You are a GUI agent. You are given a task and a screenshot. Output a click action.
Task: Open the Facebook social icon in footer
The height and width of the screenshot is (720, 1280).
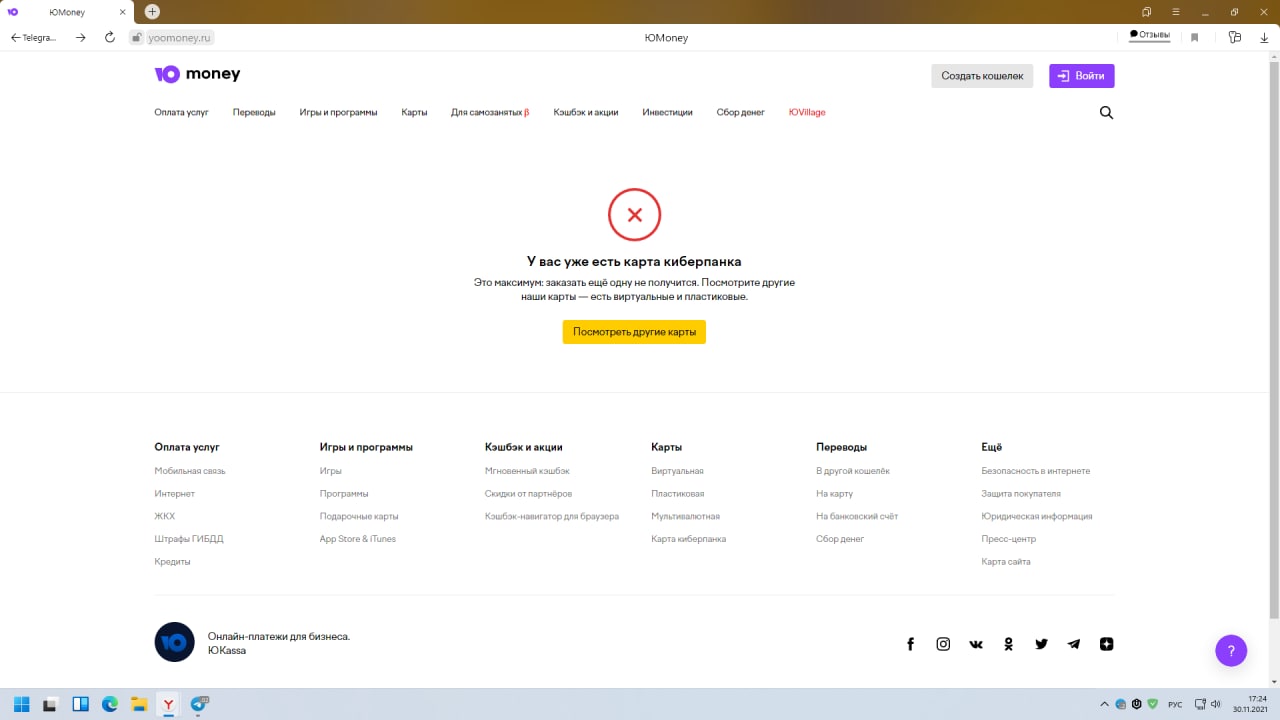(x=910, y=644)
